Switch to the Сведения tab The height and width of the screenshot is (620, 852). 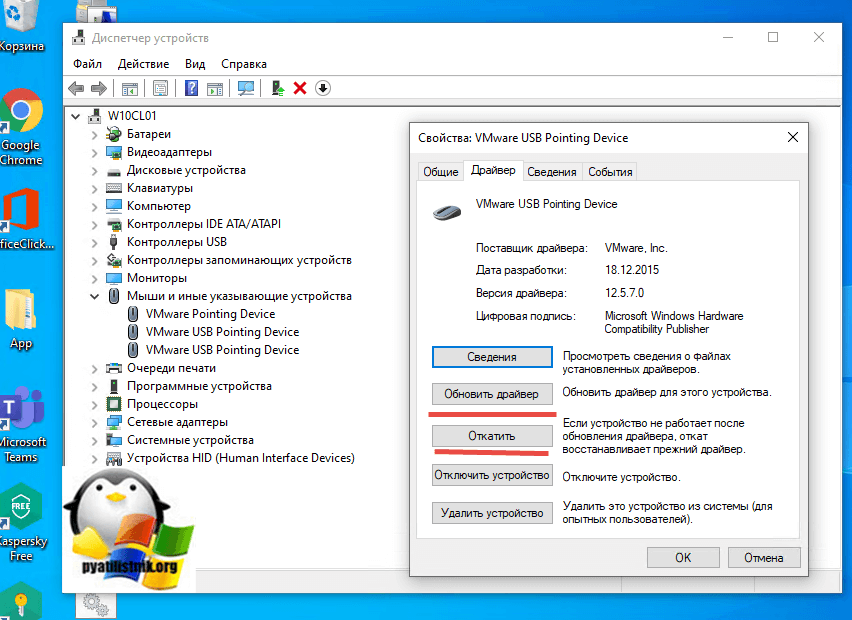click(552, 172)
